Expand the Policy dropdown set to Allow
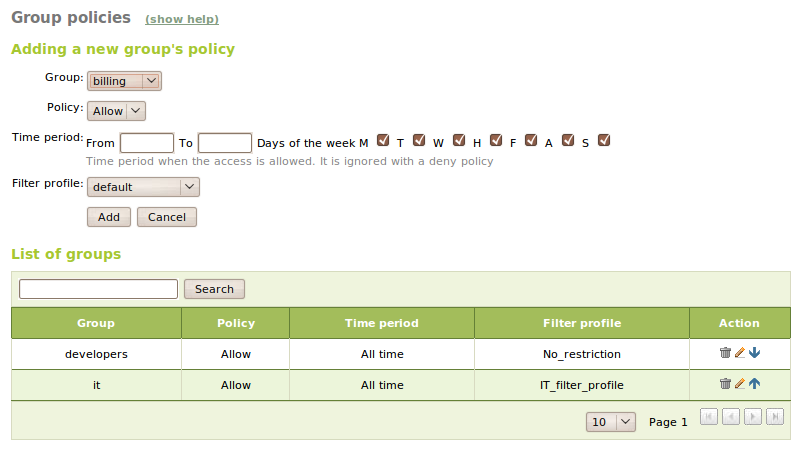 click(117, 111)
